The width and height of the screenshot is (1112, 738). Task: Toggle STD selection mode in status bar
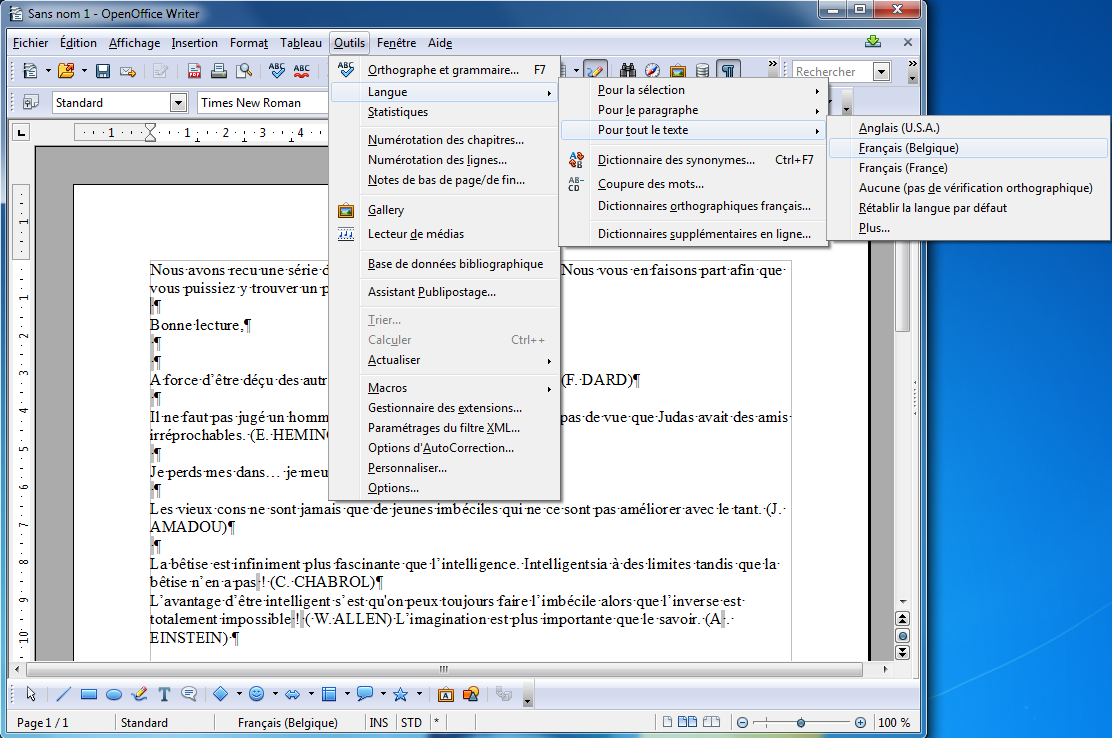(411, 722)
